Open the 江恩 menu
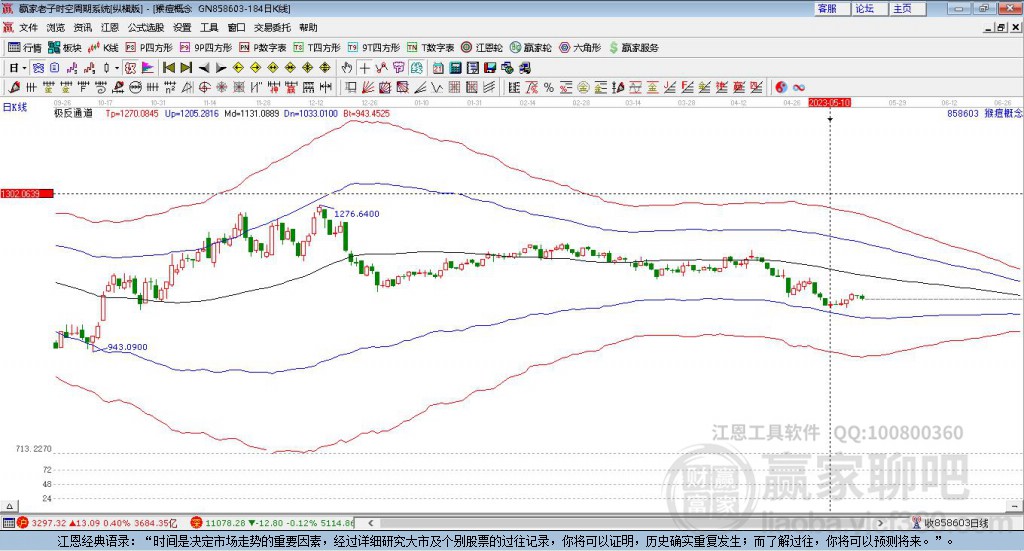 110,27
